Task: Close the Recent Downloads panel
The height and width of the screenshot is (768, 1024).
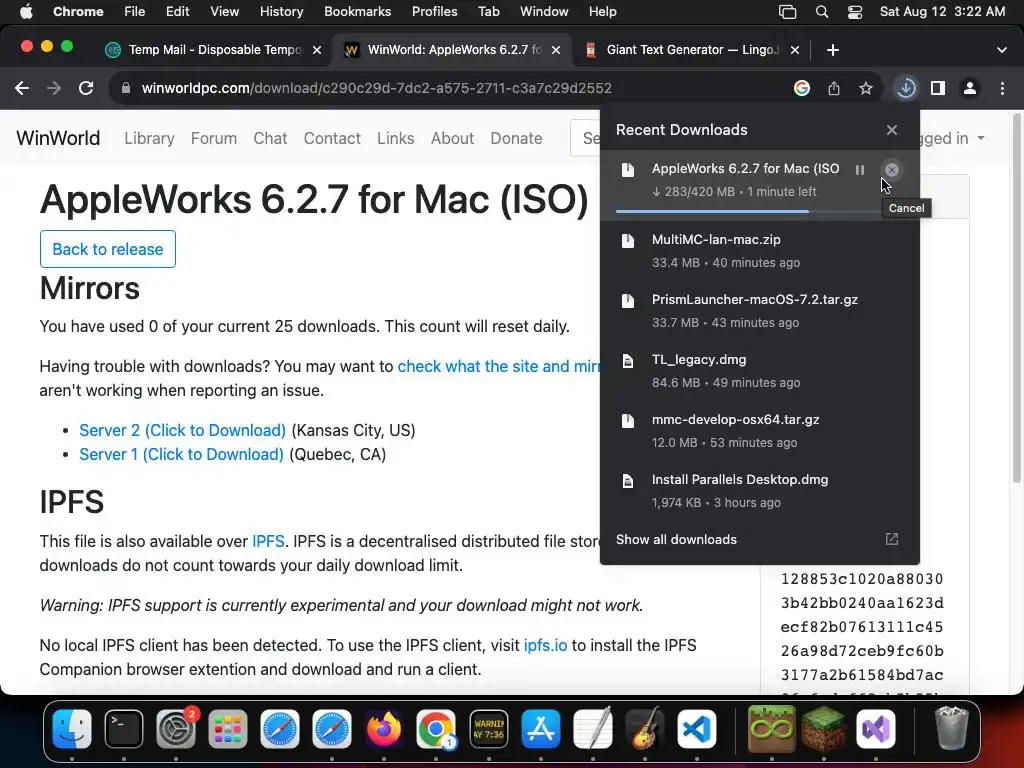Action: pos(891,130)
